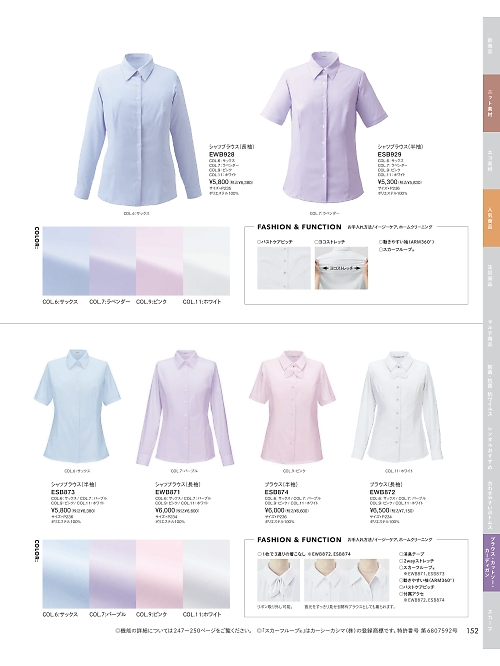Pick the lower COL.7 purple swatch

tap(113, 574)
